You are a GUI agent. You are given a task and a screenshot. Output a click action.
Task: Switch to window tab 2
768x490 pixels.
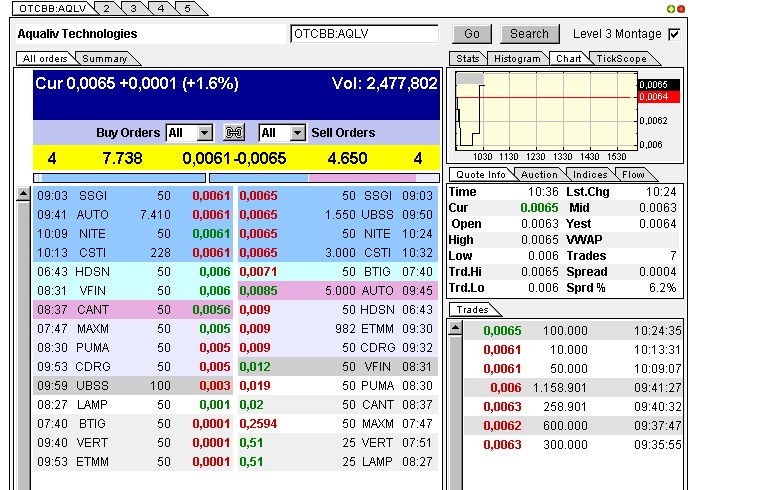(x=106, y=8)
